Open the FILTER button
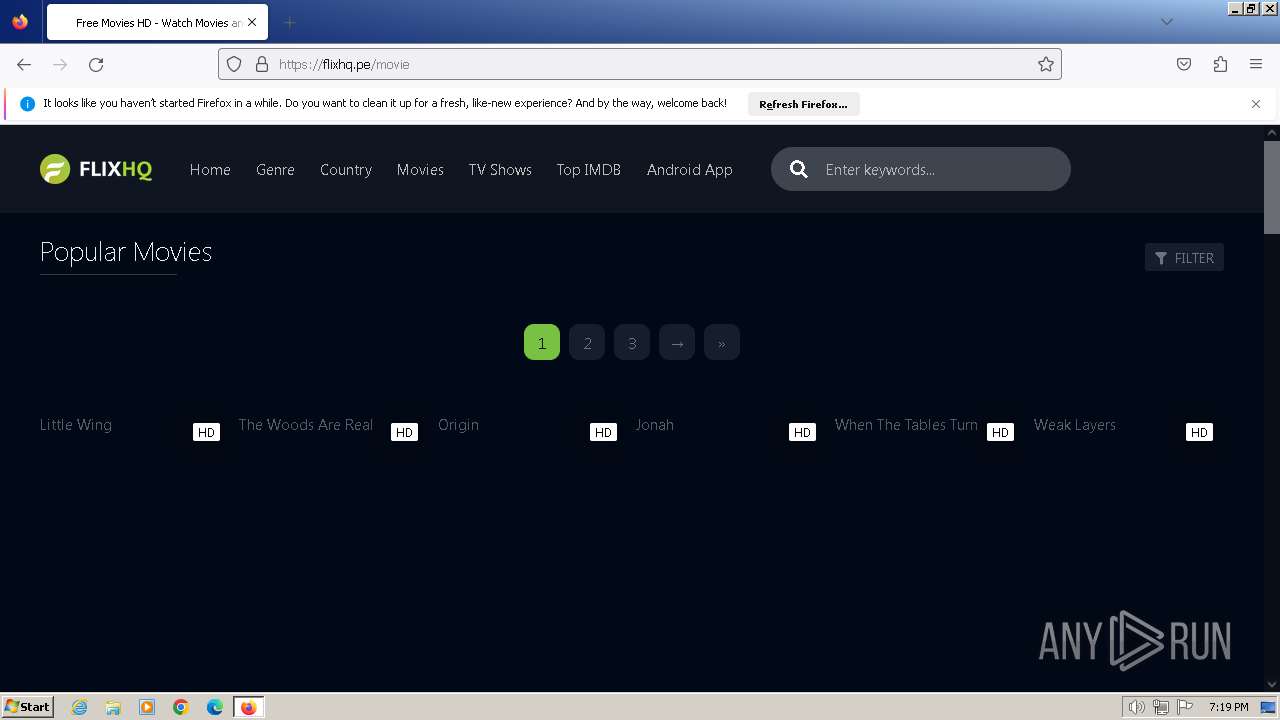 tap(1184, 258)
